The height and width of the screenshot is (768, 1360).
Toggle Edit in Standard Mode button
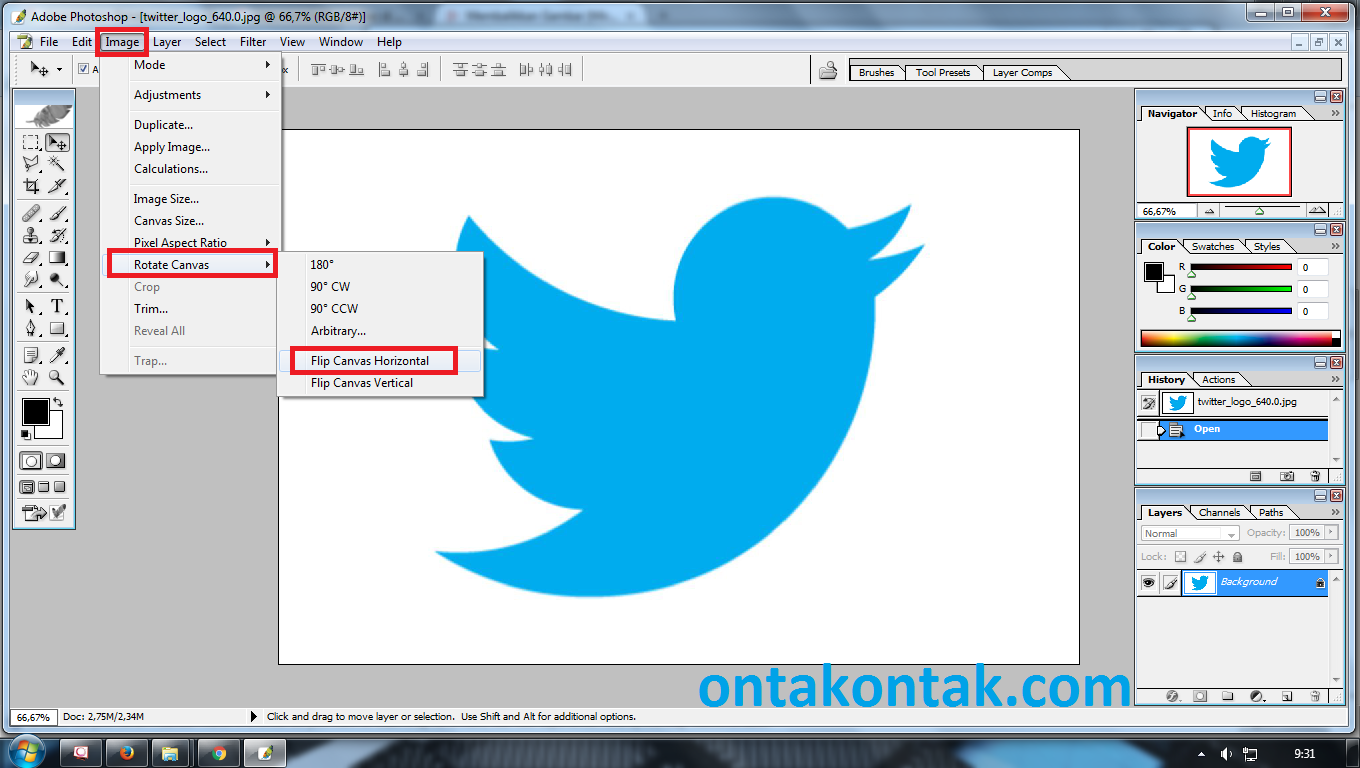click(x=31, y=461)
